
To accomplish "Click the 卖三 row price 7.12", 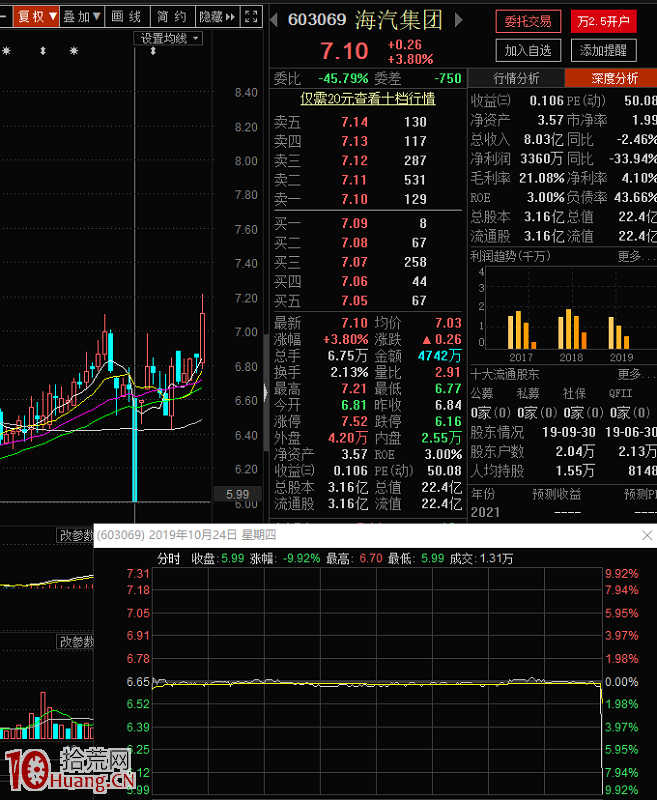I will 355,161.
